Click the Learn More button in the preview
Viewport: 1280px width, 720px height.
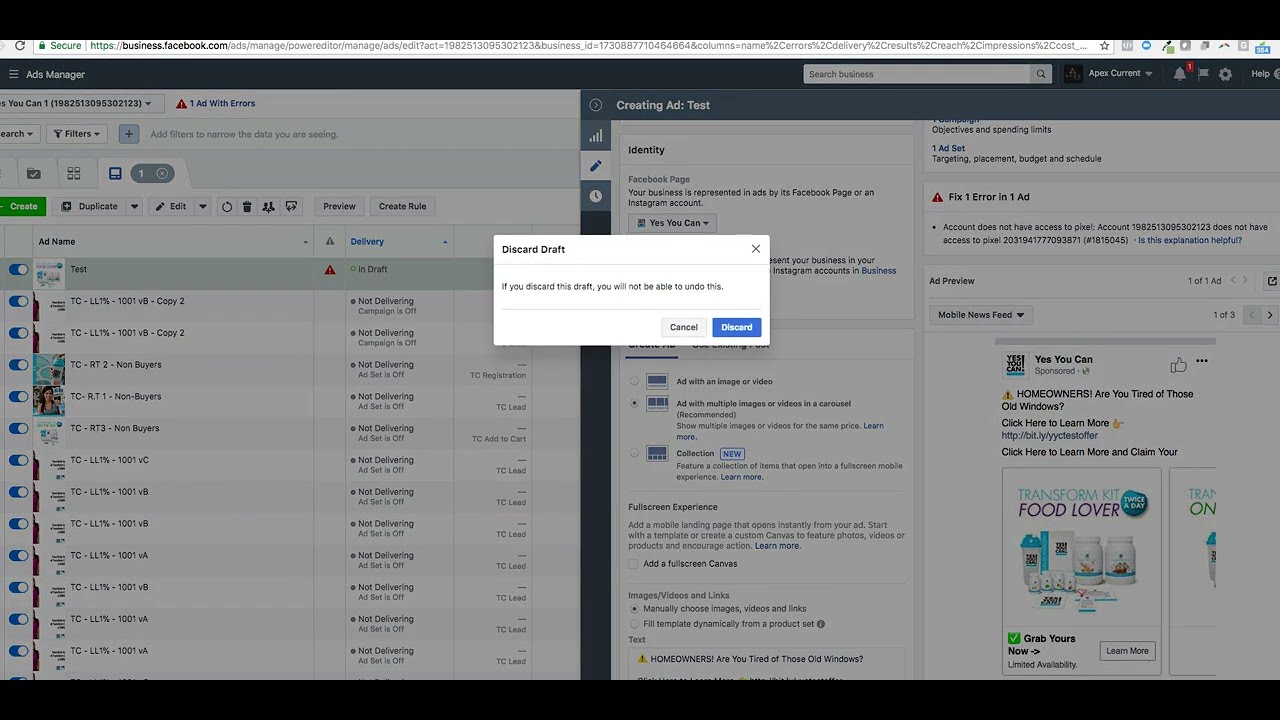click(x=1127, y=651)
